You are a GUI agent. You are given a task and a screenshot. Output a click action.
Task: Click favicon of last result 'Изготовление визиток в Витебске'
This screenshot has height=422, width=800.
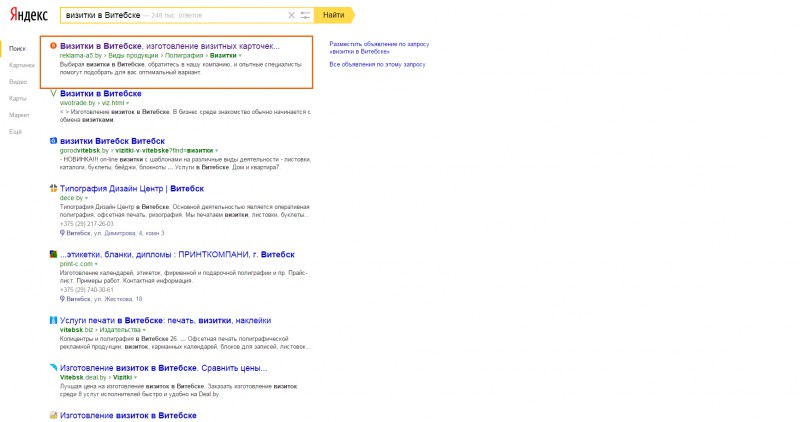pos(53,415)
